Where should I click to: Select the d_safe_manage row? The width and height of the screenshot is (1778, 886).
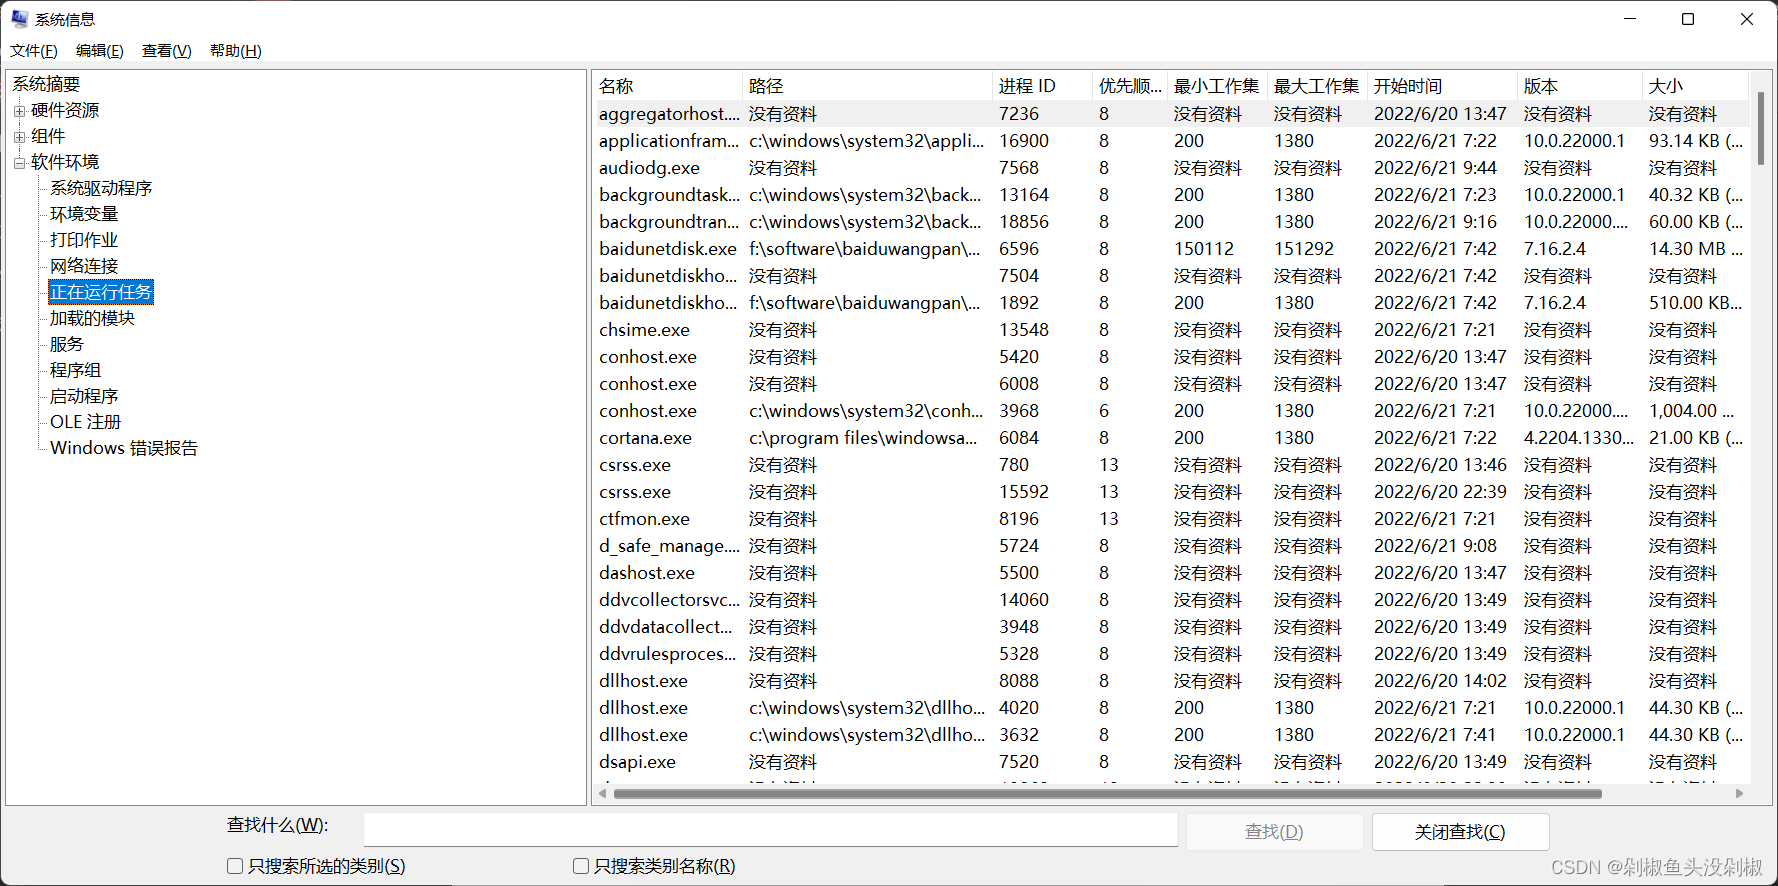click(1172, 546)
